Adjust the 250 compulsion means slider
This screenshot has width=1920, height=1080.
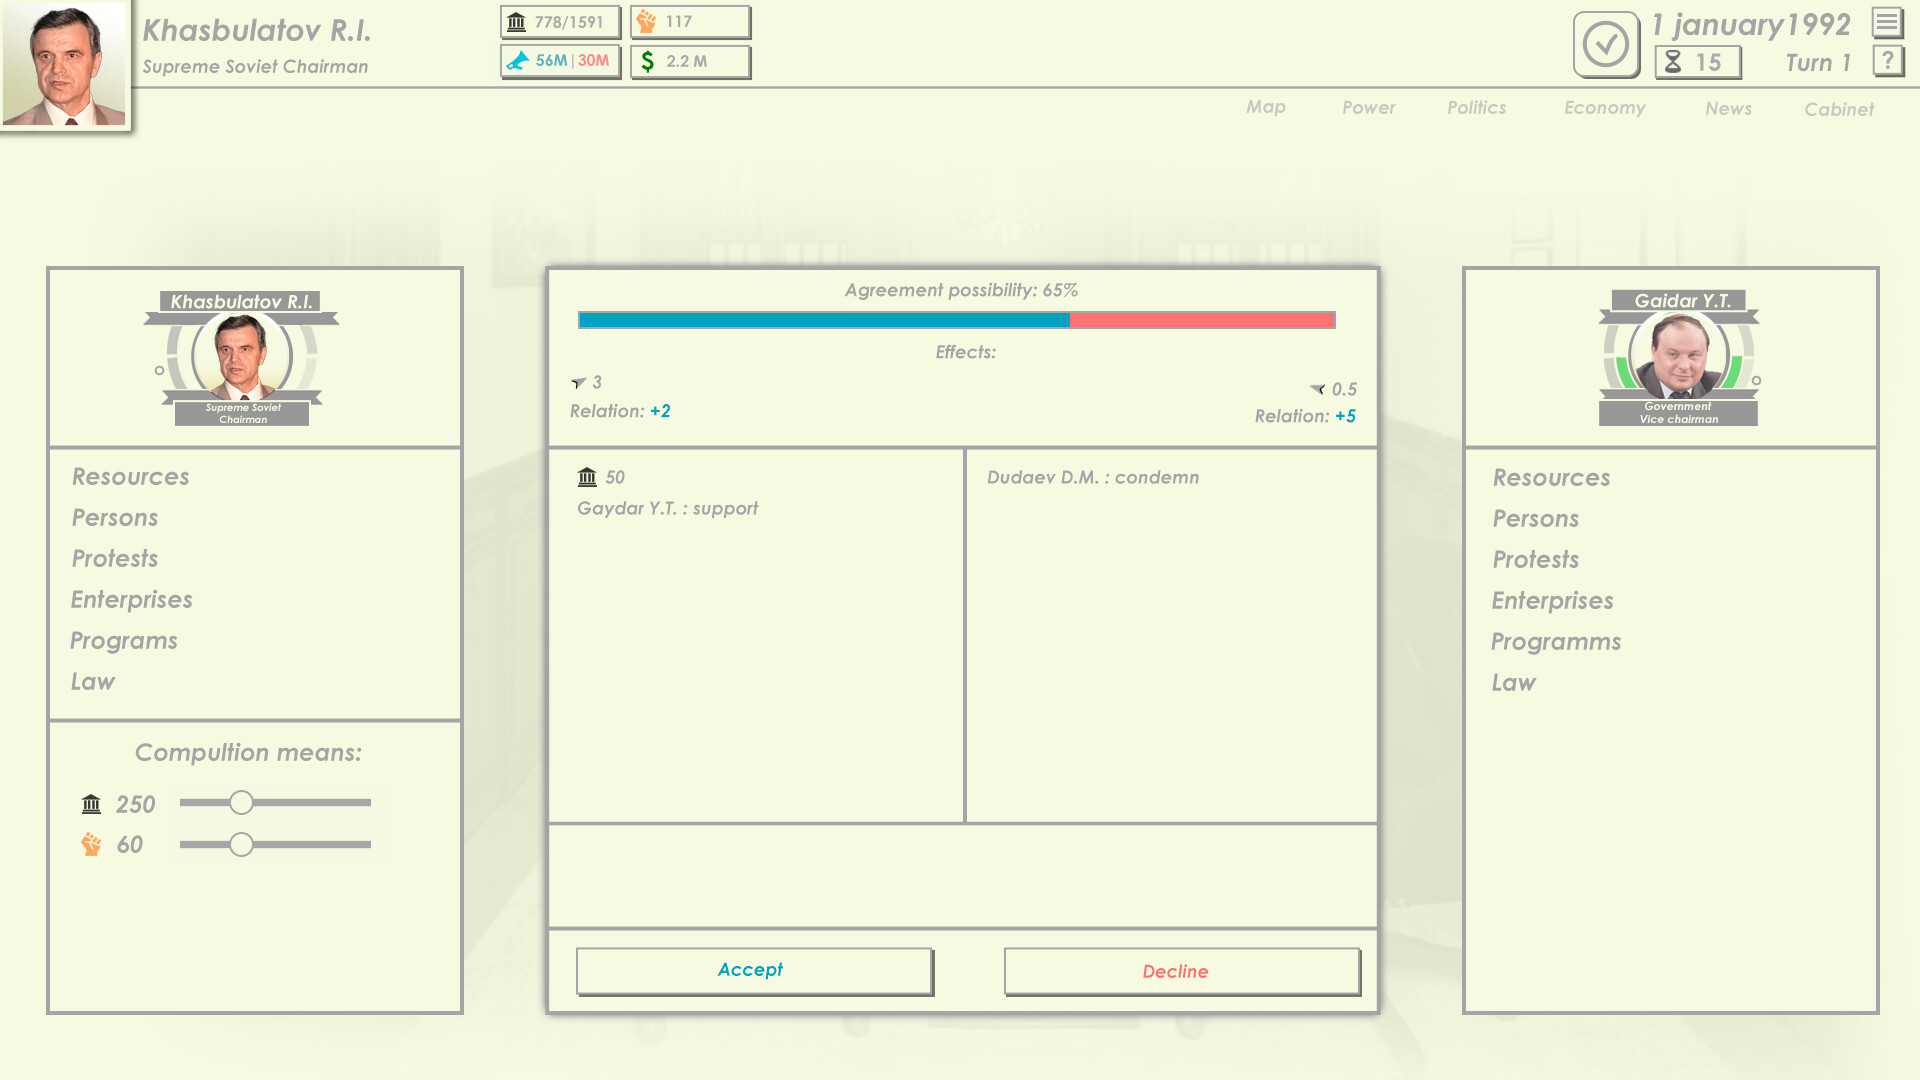[x=241, y=802]
